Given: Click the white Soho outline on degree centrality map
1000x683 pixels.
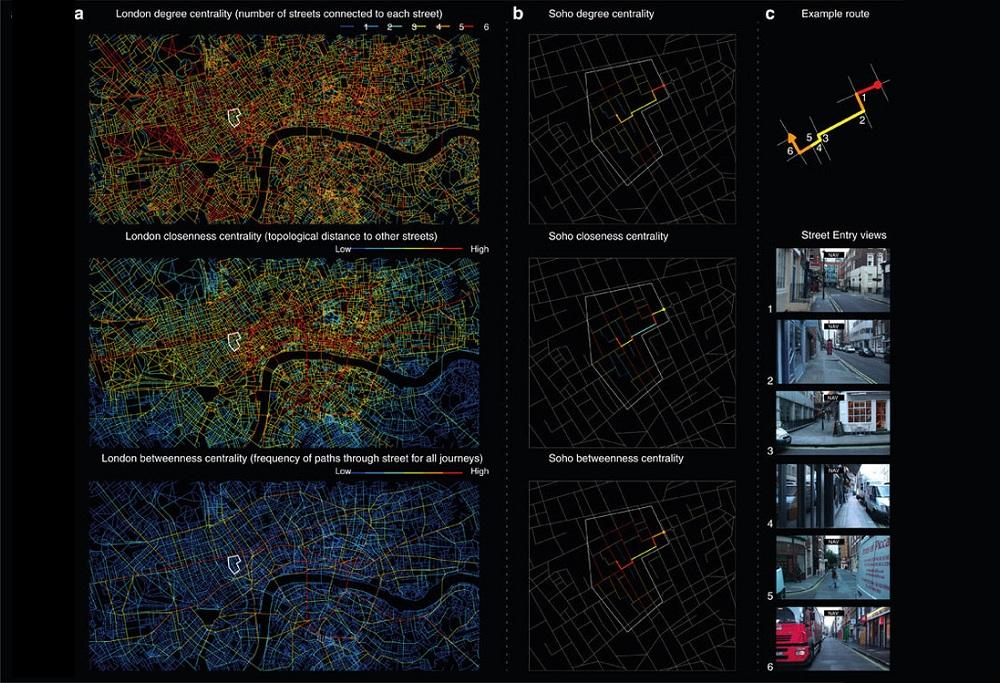Looking at the screenshot, I should [235, 117].
